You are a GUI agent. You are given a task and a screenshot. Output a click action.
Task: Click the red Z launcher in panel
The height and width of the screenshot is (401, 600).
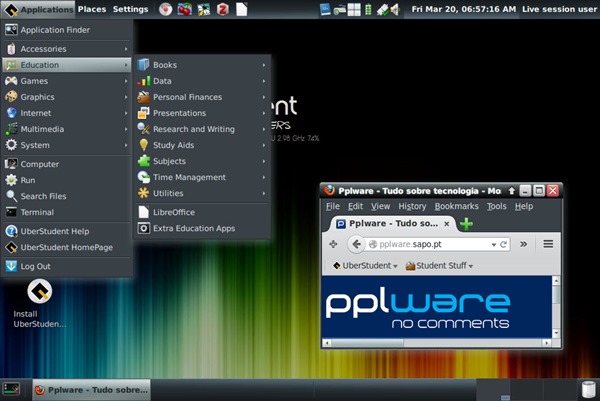[x=223, y=9]
